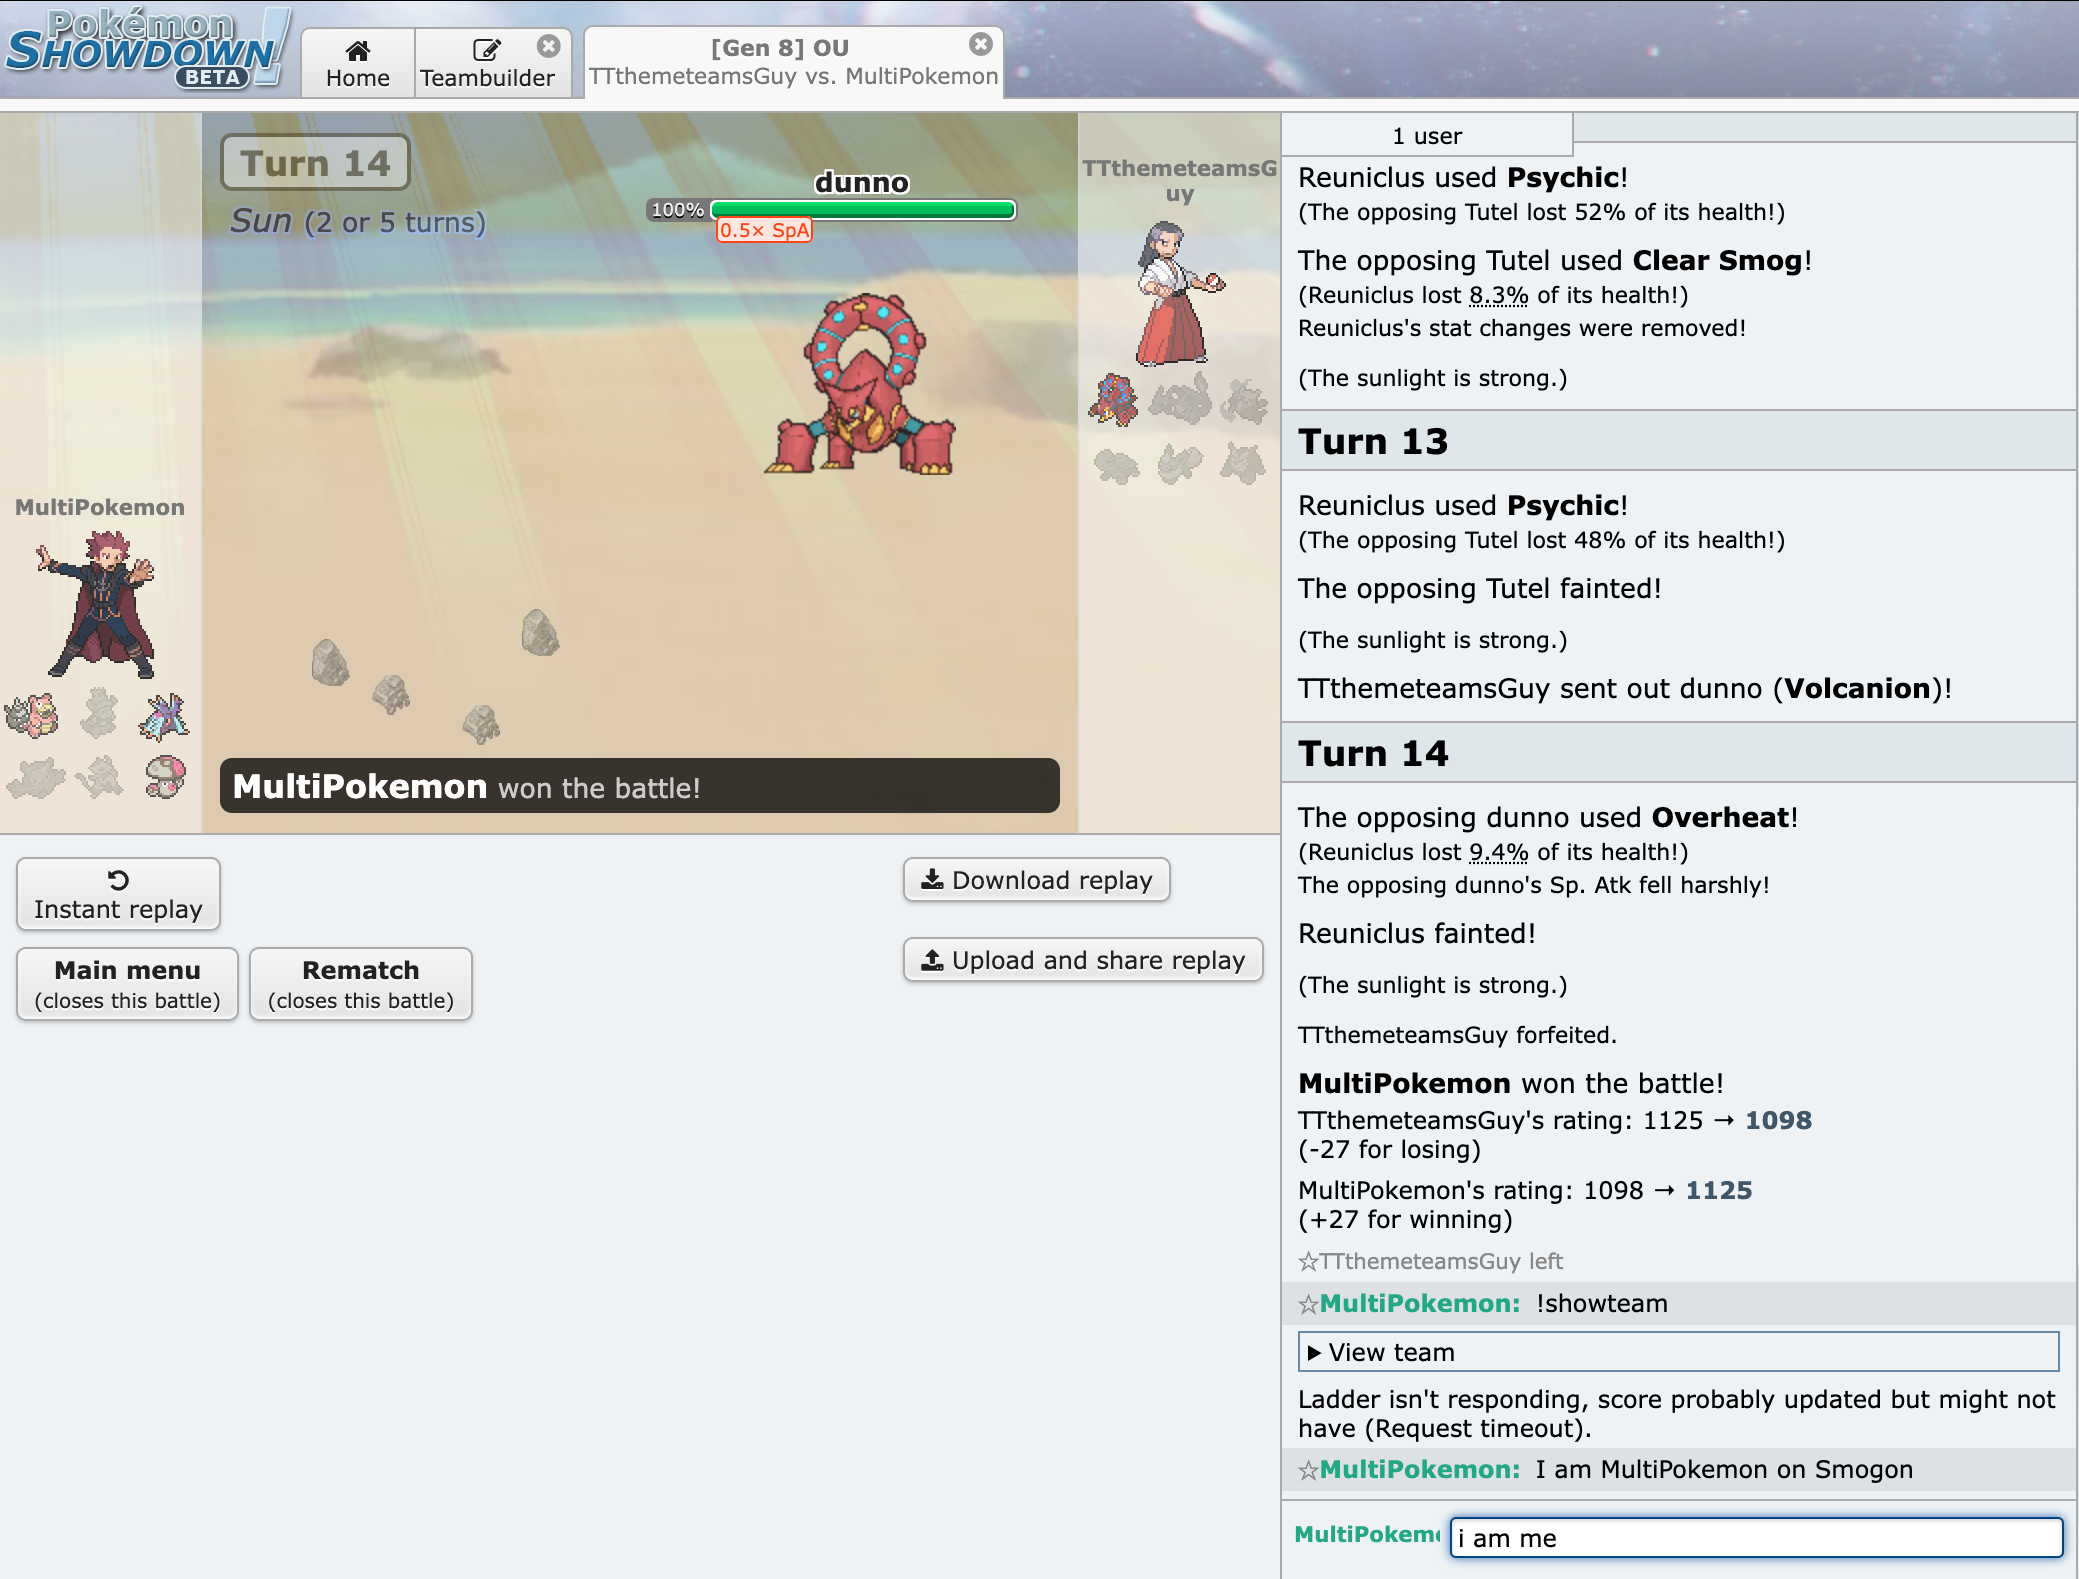Image resolution: width=2079 pixels, height=1579 pixels.
Task: Click MultiPokemon's caped trainer avatar
Action: tap(97, 603)
